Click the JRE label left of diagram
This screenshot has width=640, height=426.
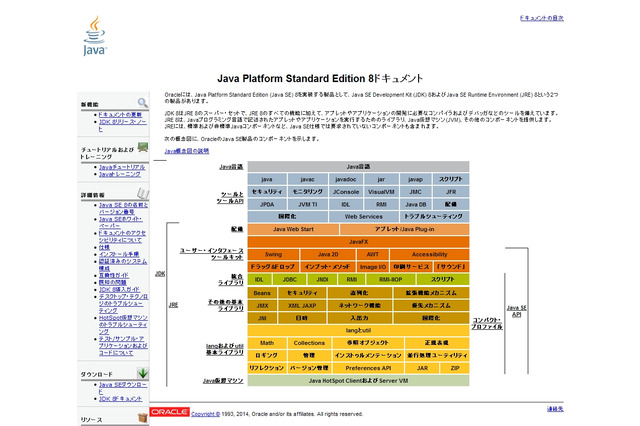point(173,305)
